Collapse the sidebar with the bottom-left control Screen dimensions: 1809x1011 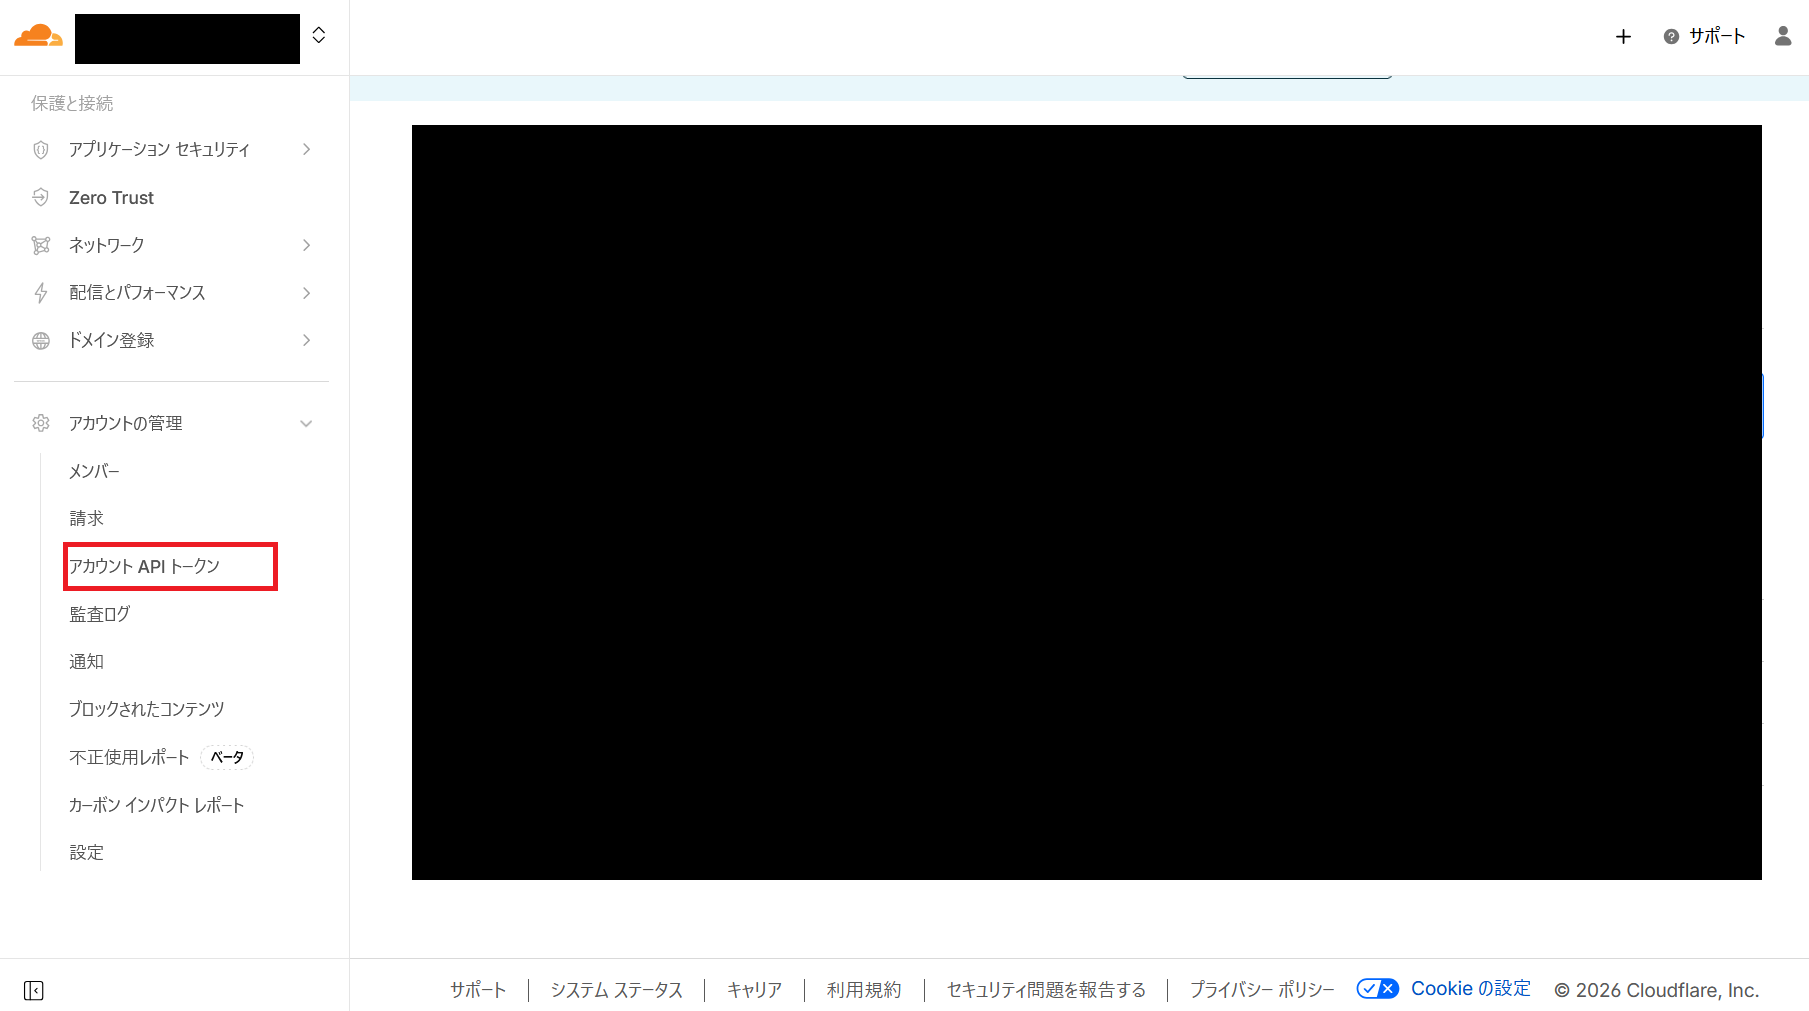tap(33, 990)
